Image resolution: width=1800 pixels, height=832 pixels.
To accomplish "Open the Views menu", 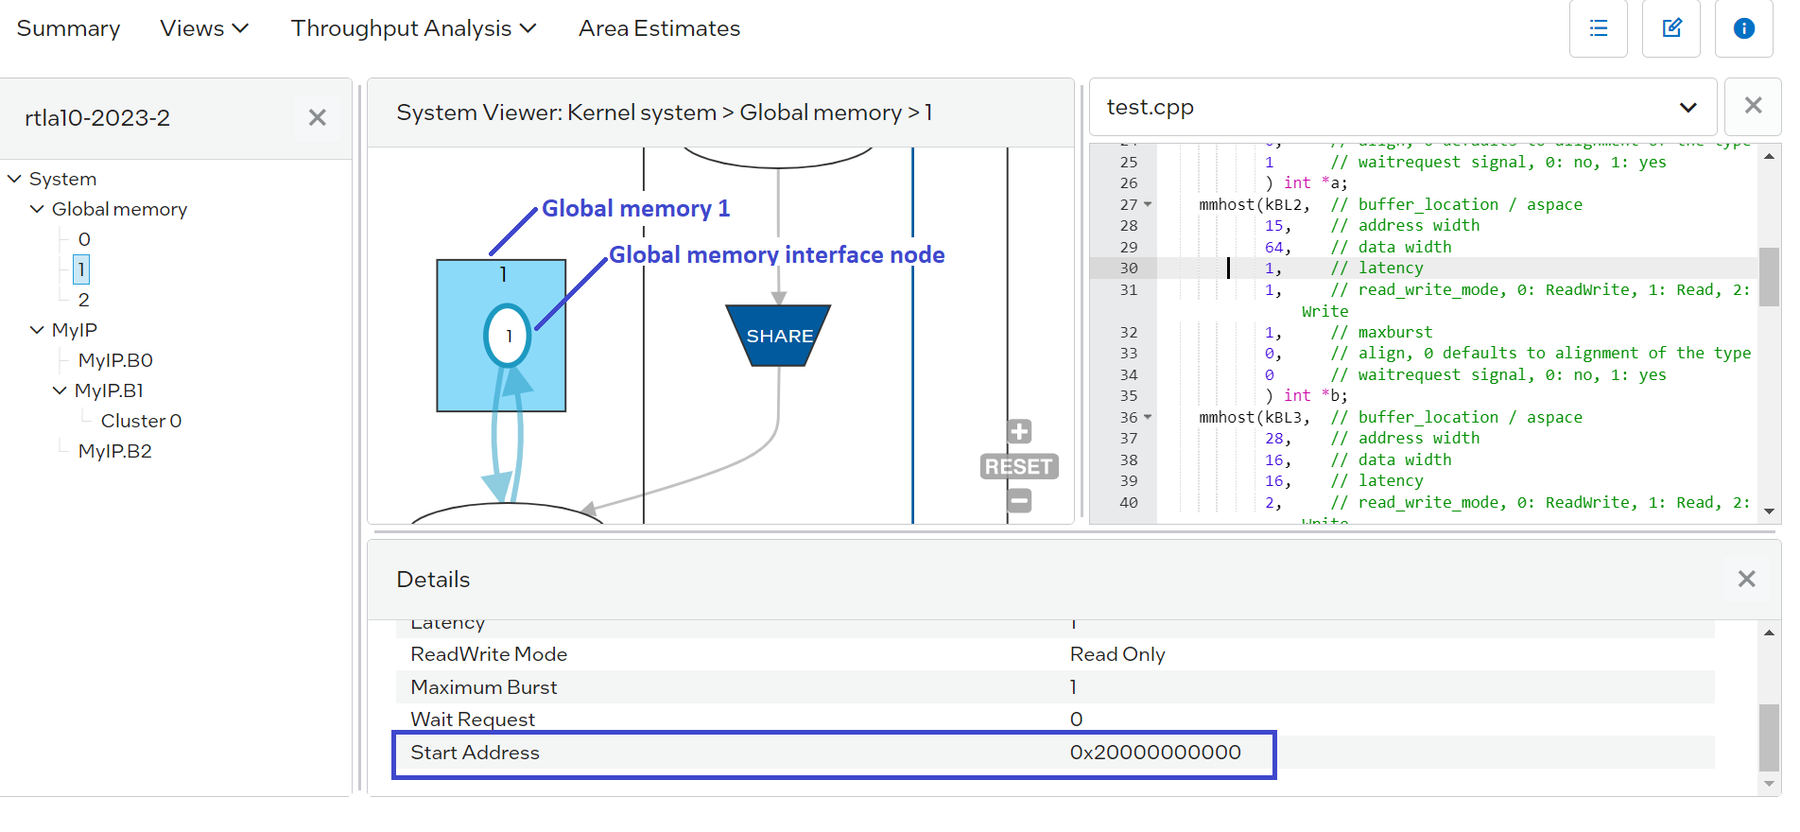I will [x=204, y=29].
